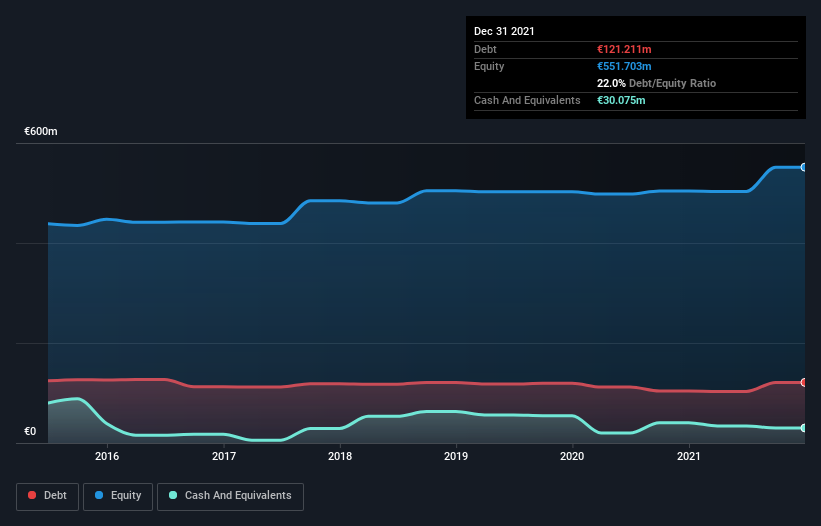The width and height of the screenshot is (821, 526).
Task: Click the Debt label in tooltip
Action: (x=485, y=49)
